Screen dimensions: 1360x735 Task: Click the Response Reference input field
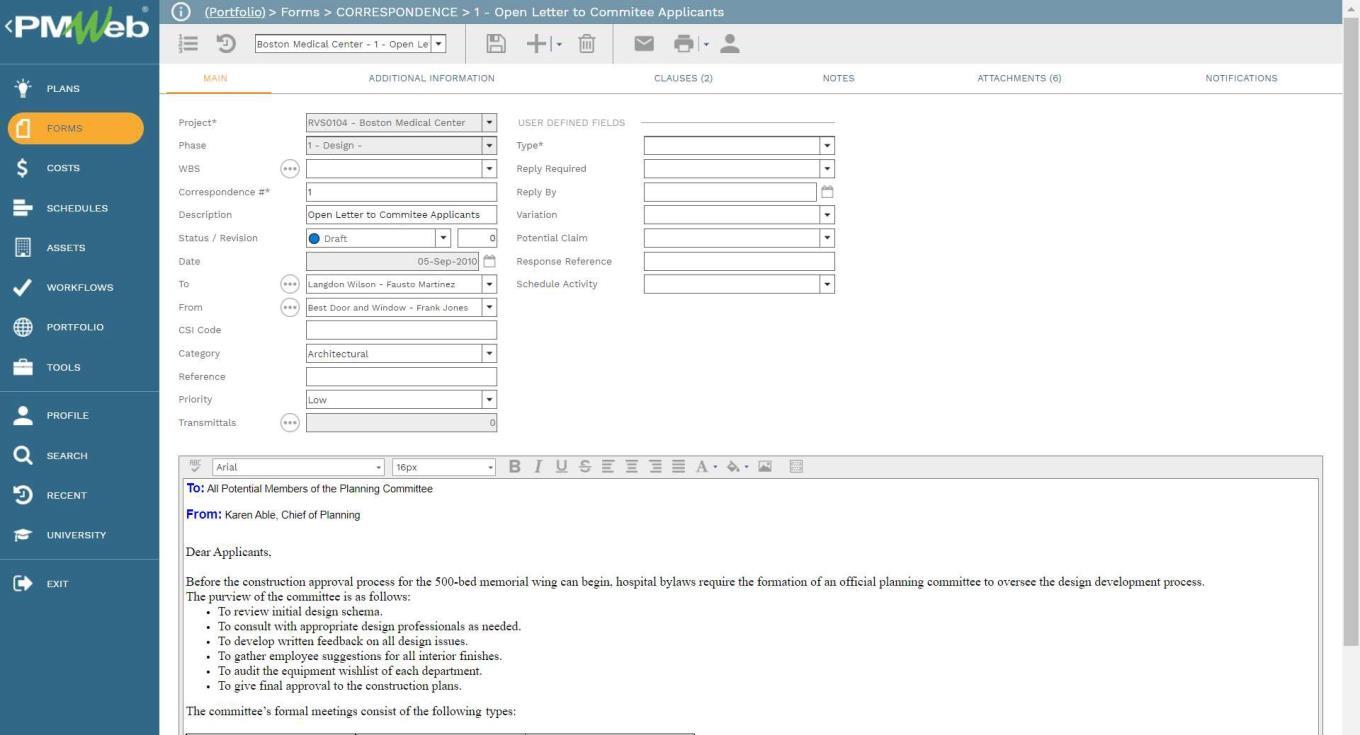click(739, 261)
